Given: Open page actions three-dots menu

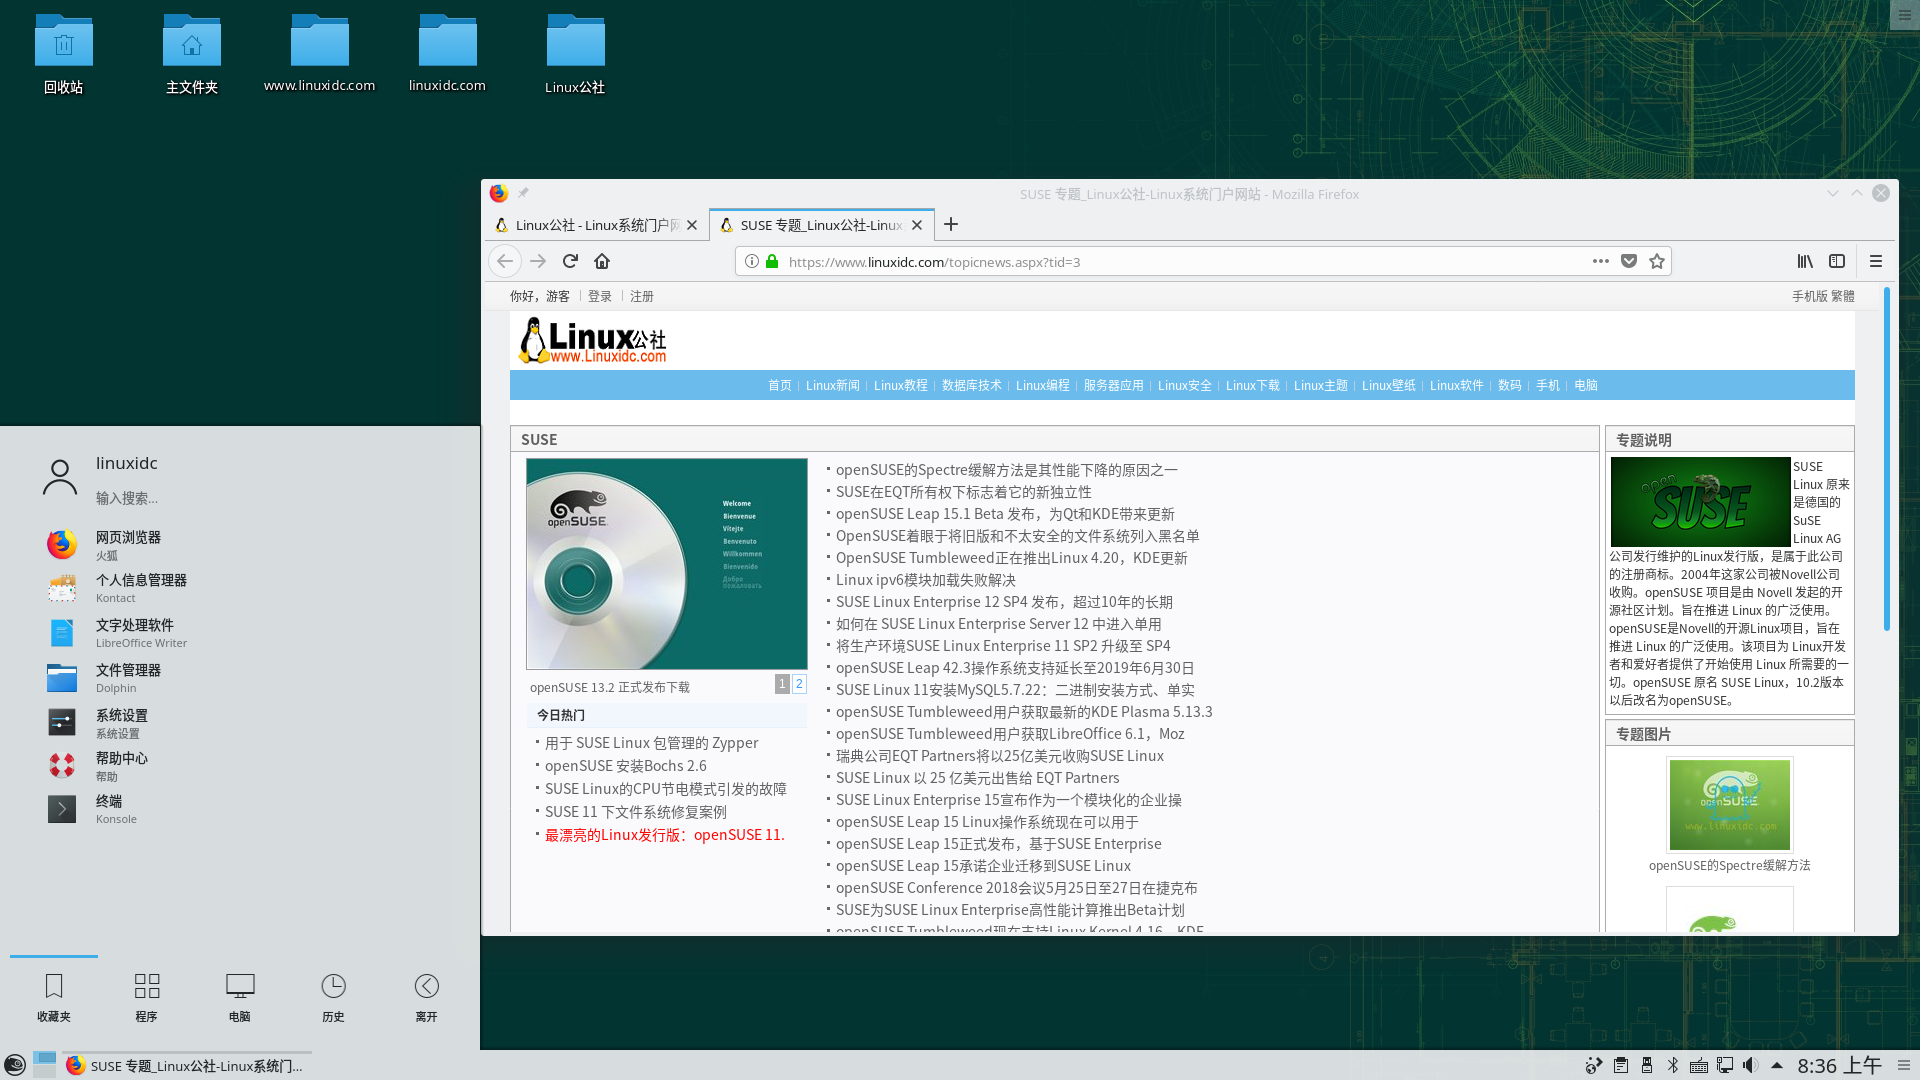Looking at the screenshot, I should point(1601,261).
